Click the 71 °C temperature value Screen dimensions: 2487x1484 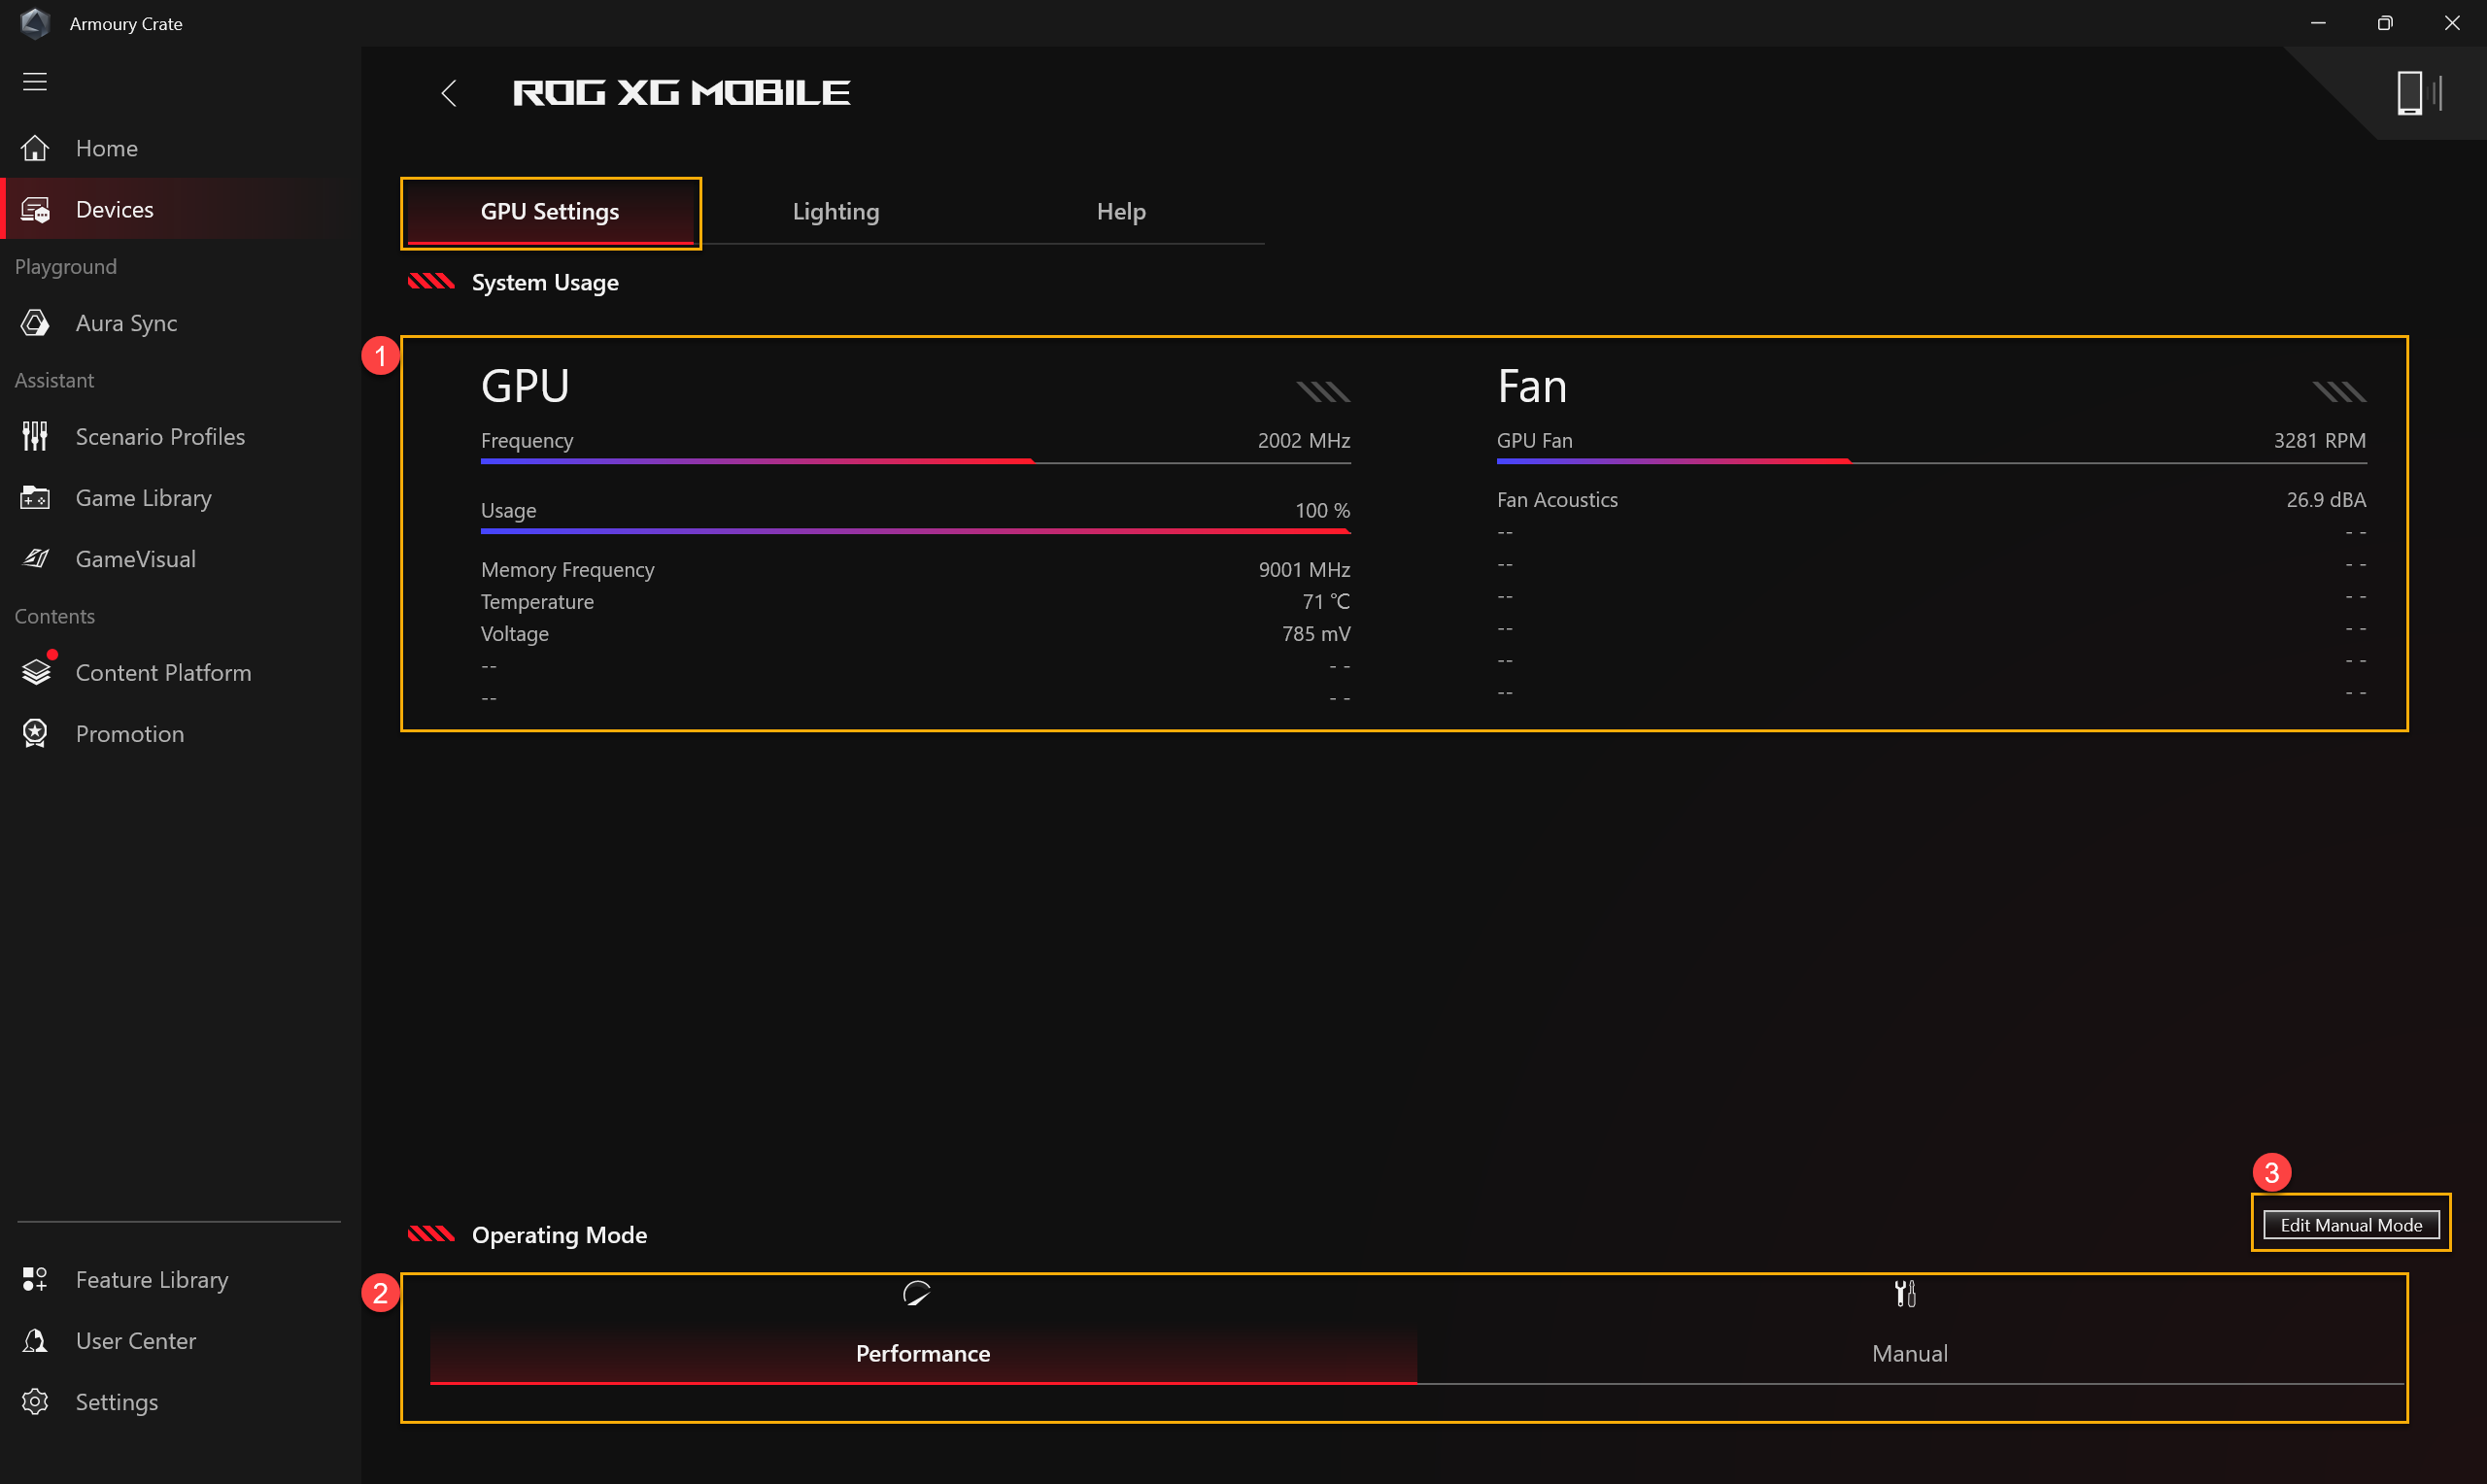[1325, 602]
